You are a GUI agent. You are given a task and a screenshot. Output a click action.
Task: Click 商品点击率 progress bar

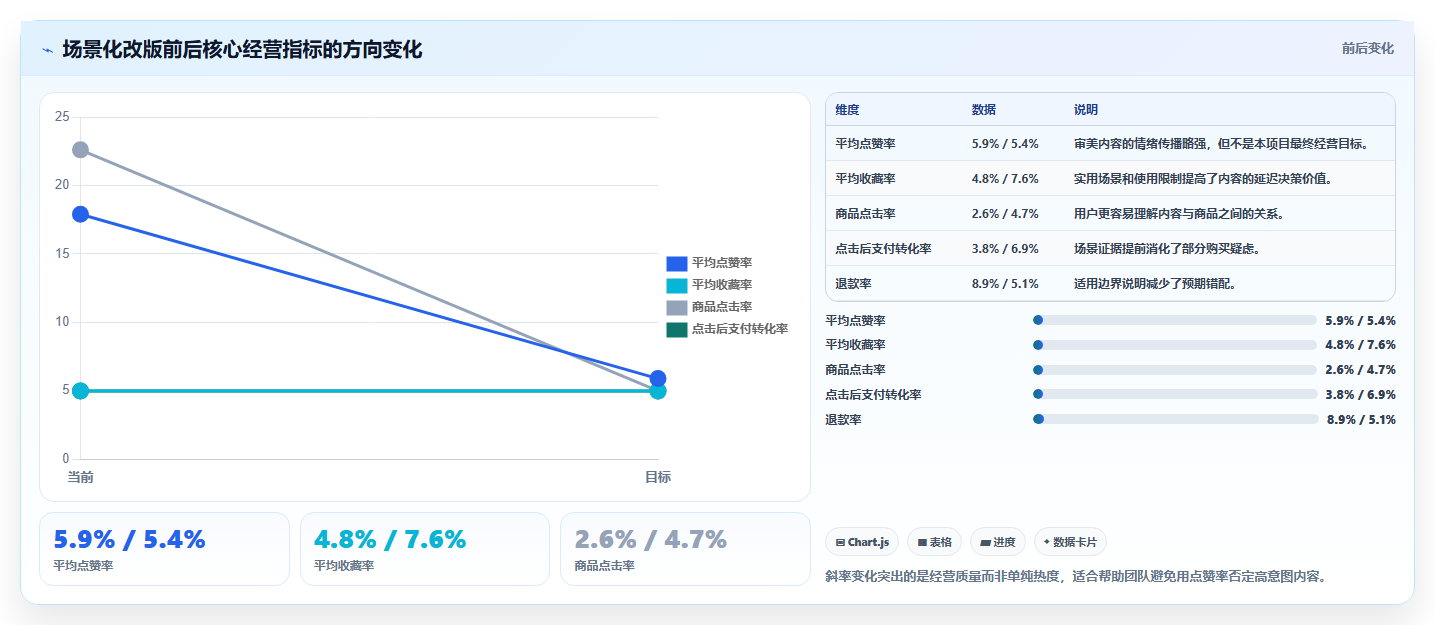[1175, 370]
